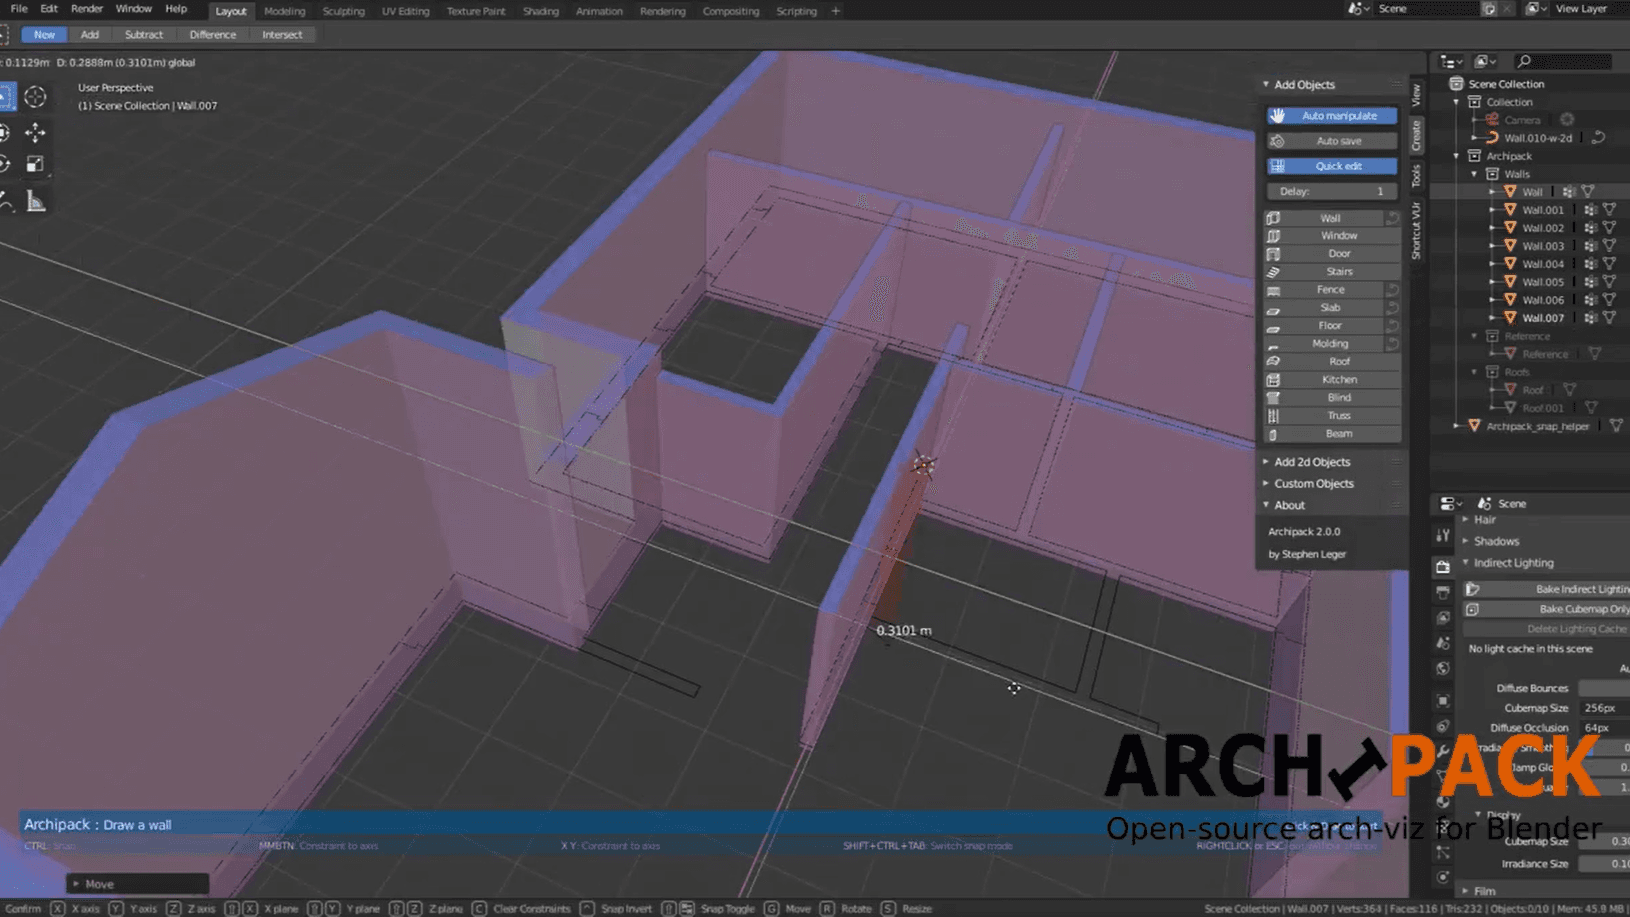
Task: Expand the Custom Objects panel
Action: [1266, 484]
